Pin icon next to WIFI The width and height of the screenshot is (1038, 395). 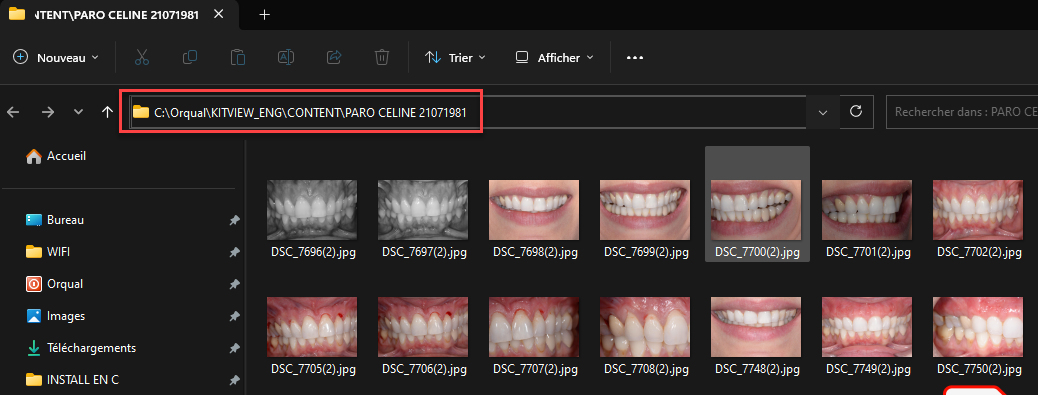(x=234, y=252)
